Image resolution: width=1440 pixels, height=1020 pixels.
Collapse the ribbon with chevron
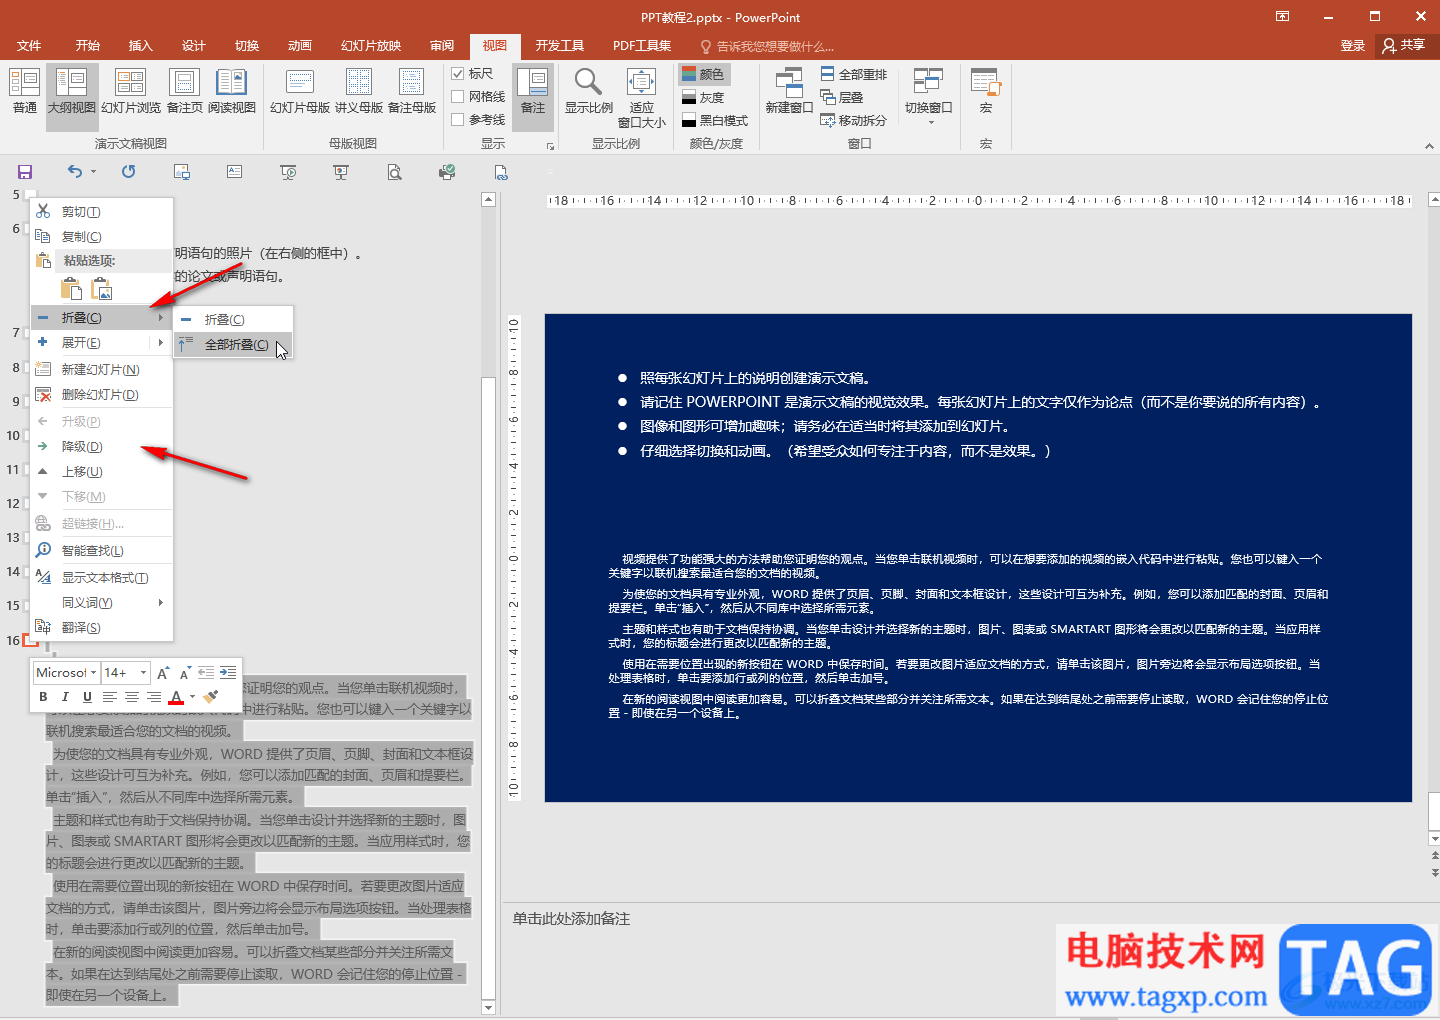click(1429, 146)
